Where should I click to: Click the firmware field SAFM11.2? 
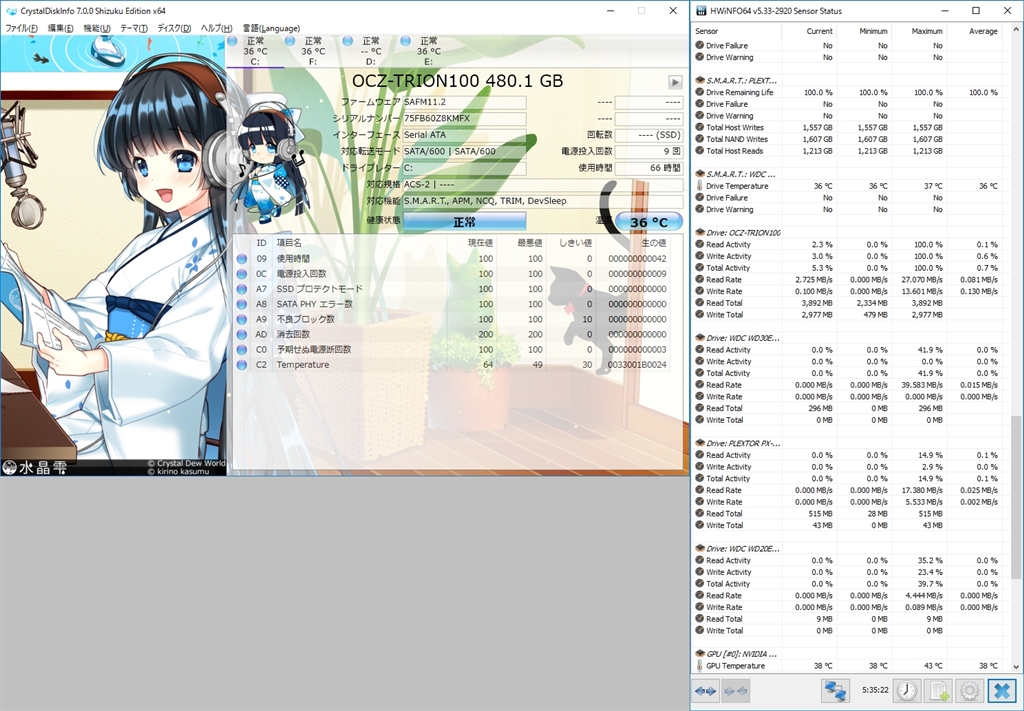pos(464,102)
